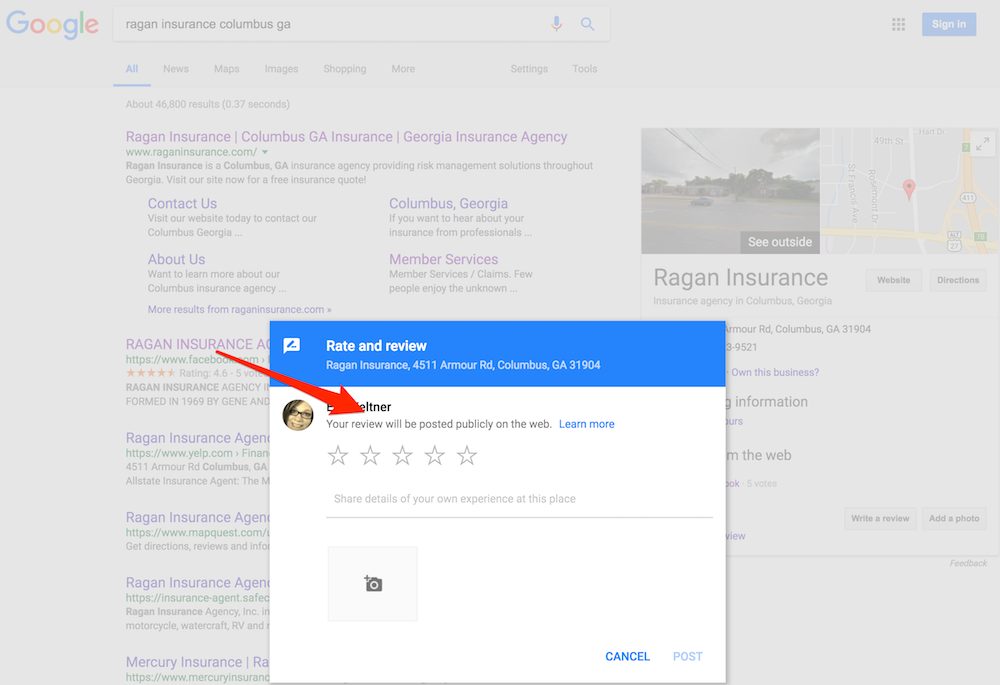Viewport: 1000px width, 685px height.
Task: Click the Add a photo button
Action: coord(954,519)
